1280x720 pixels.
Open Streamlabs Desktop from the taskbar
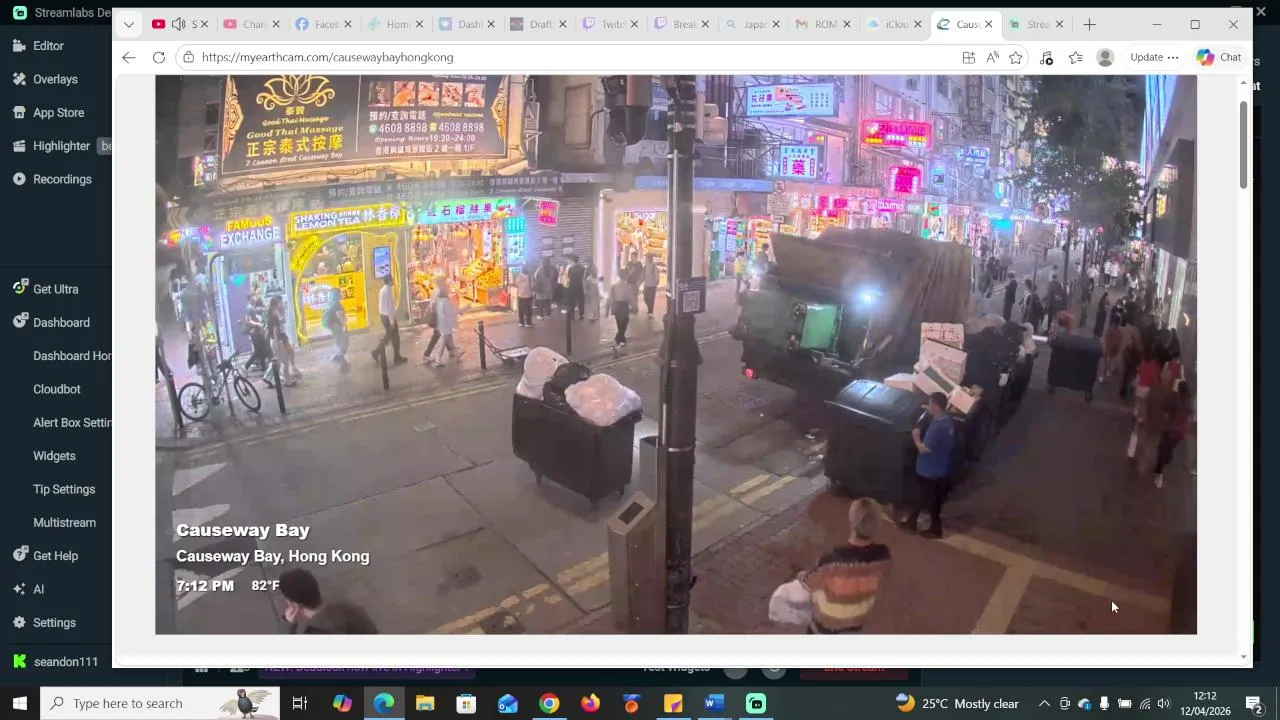pyautogui.click(x=756, y=703)
